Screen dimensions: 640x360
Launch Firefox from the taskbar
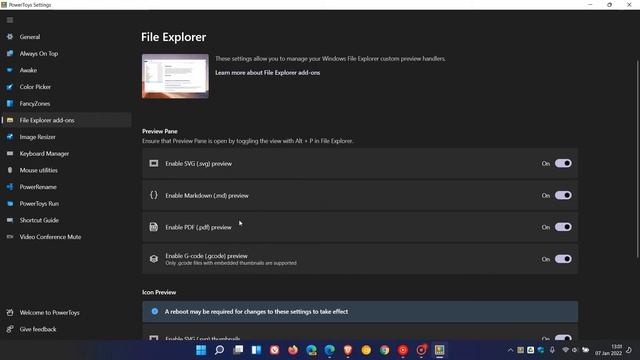point(293,350)
